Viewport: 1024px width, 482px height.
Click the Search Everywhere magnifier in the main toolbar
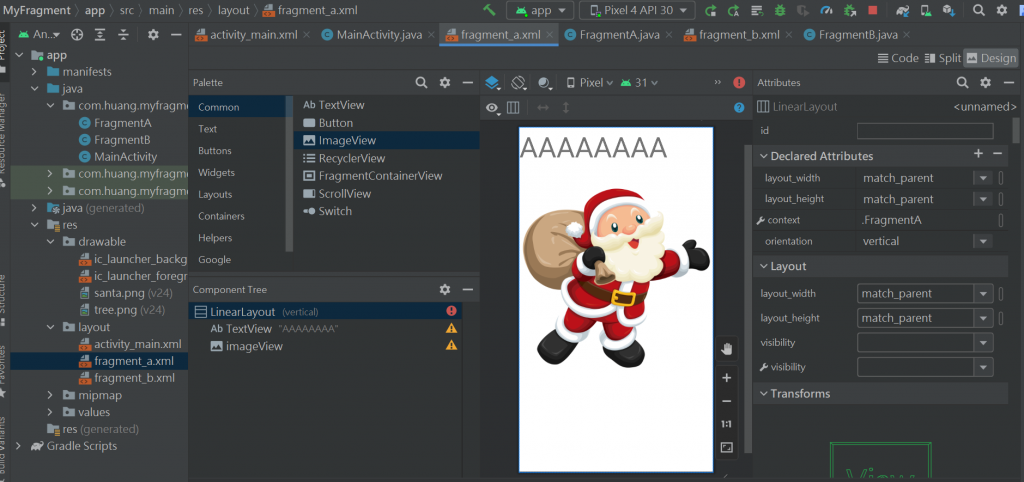978,10
